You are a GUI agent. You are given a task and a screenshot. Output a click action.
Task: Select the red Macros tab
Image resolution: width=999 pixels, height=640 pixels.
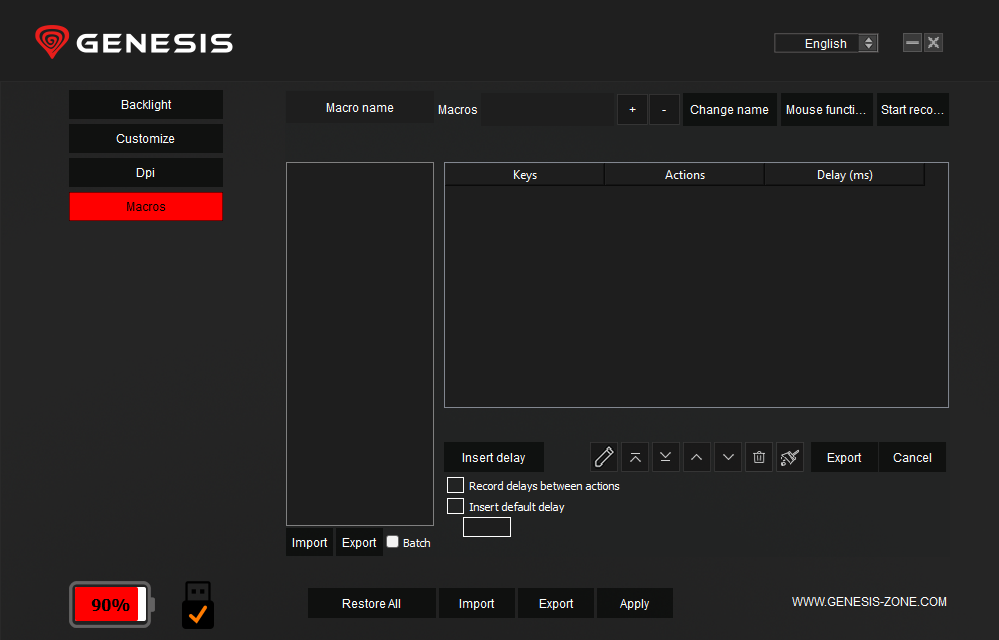click(146, 206)
